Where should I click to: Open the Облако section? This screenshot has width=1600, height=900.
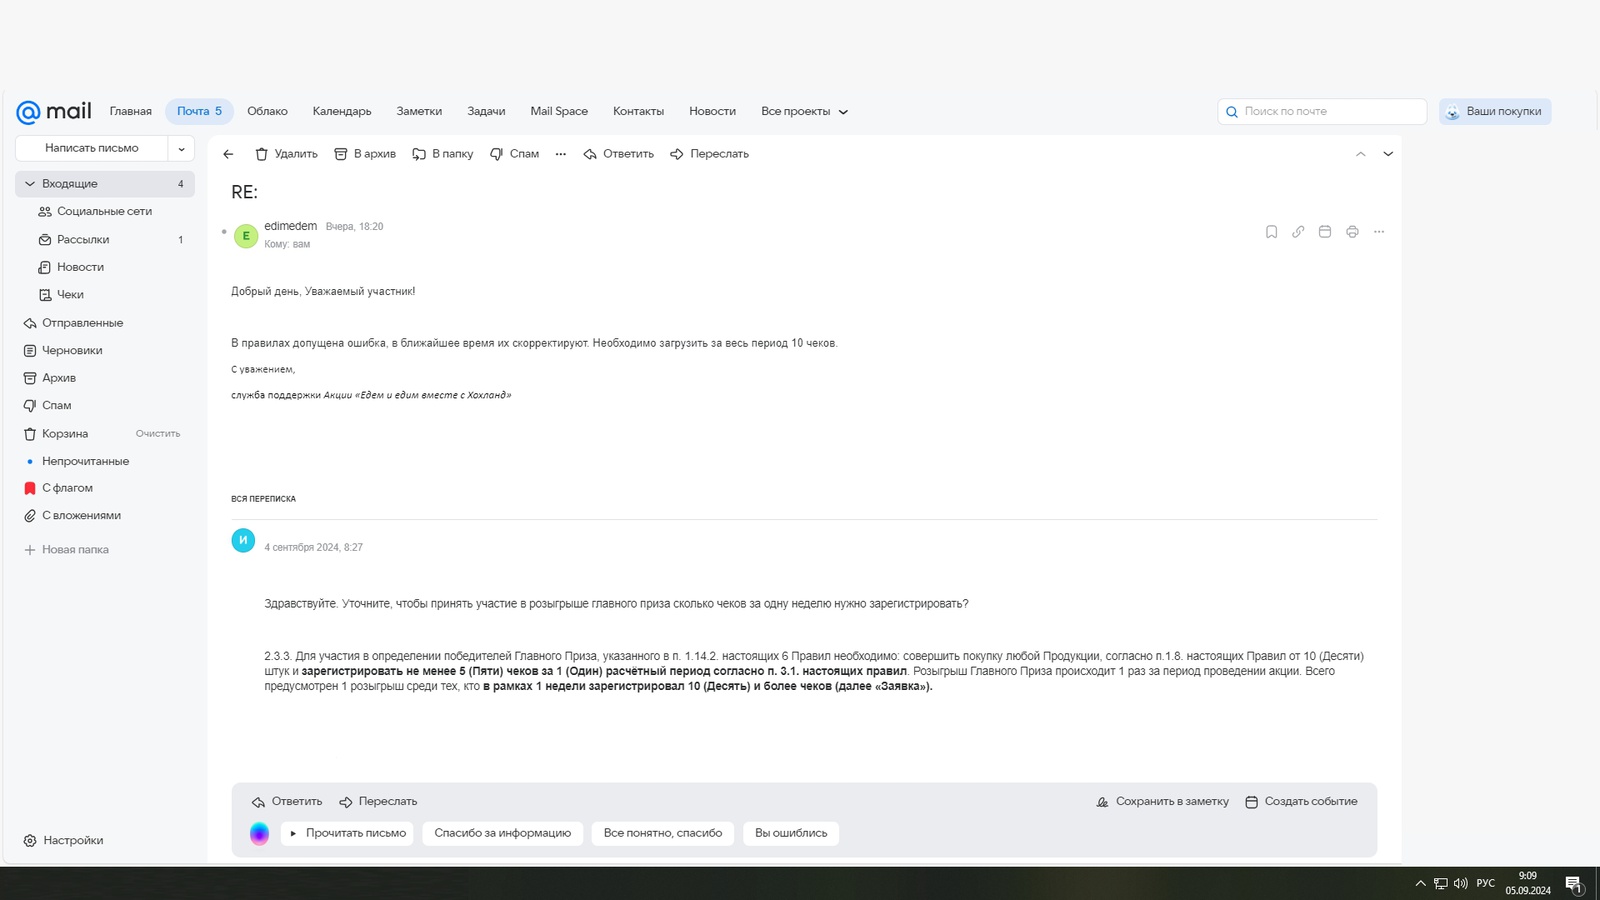coord(267,112)
